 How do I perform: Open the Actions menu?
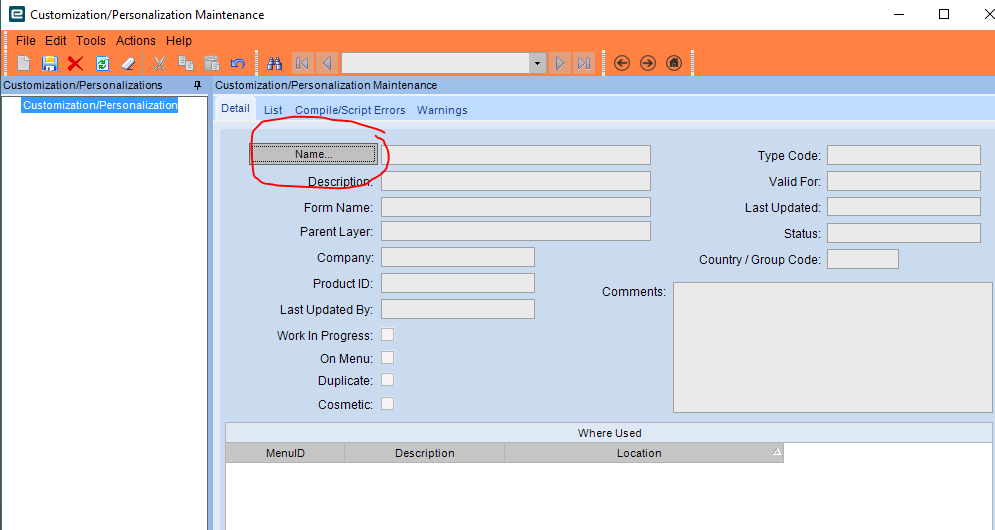tap(135, 41)
